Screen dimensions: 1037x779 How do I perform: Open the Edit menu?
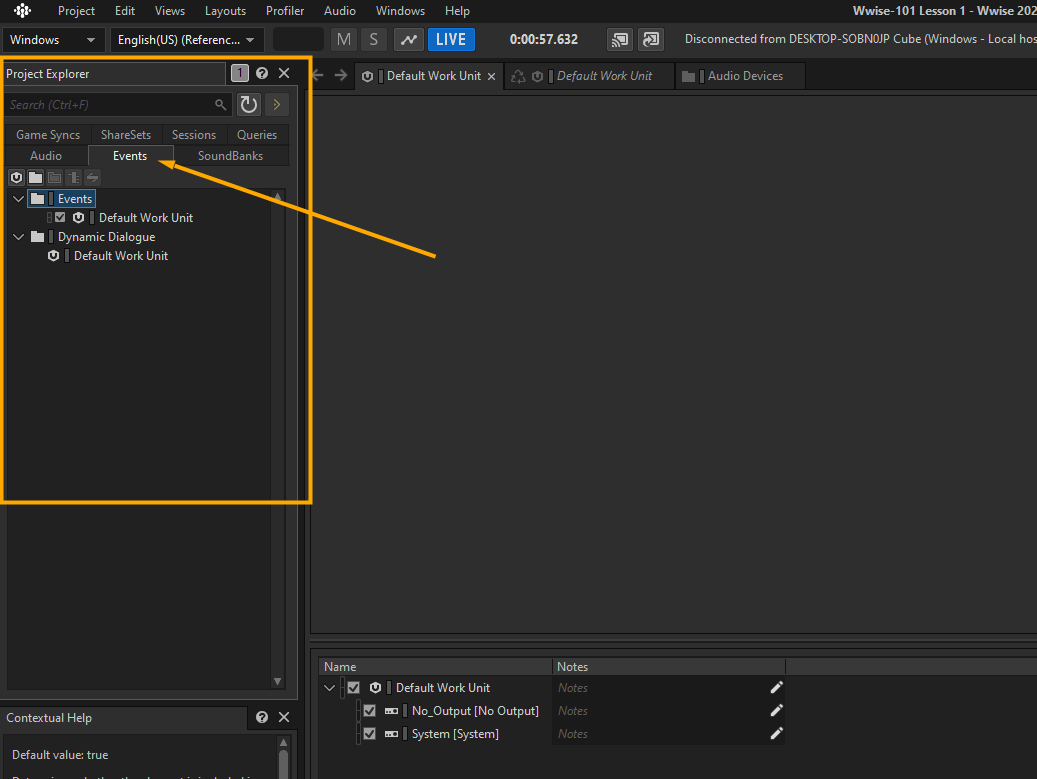coord(124,11)
